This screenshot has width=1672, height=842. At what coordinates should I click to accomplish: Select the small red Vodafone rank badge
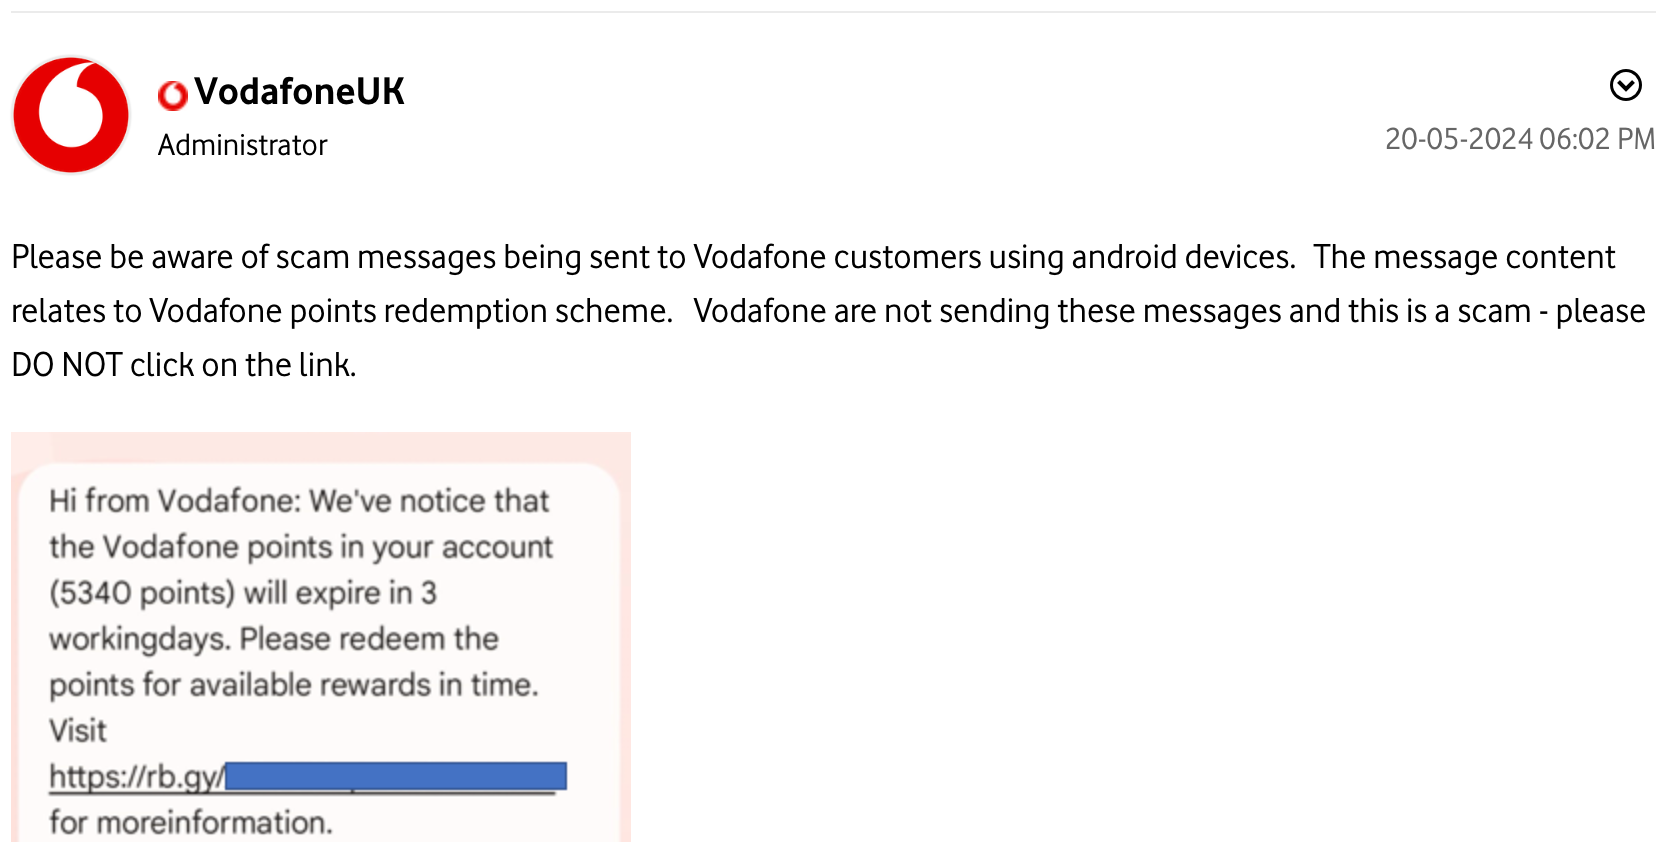173,94
